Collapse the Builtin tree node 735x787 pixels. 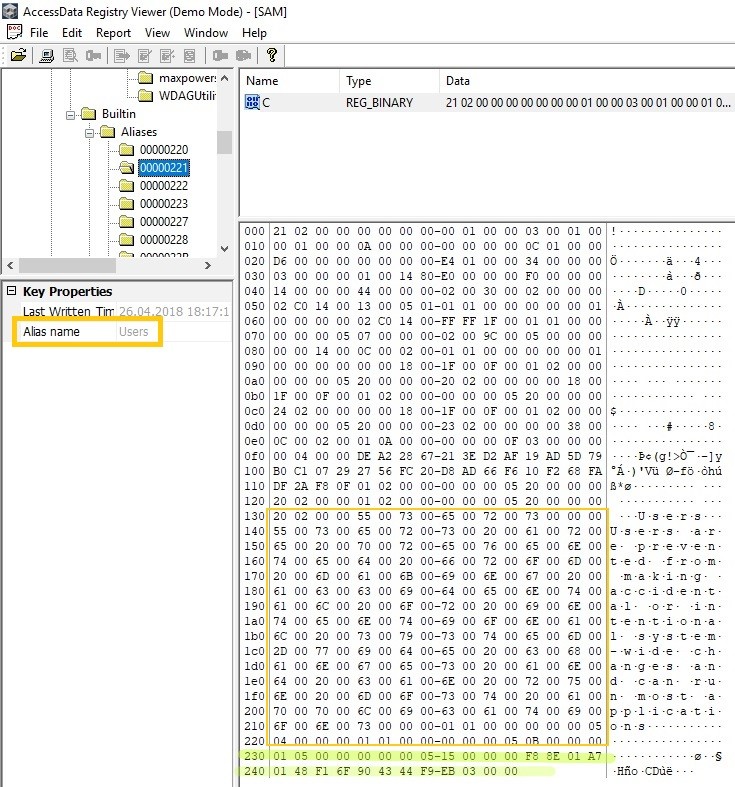click(70, 115)
